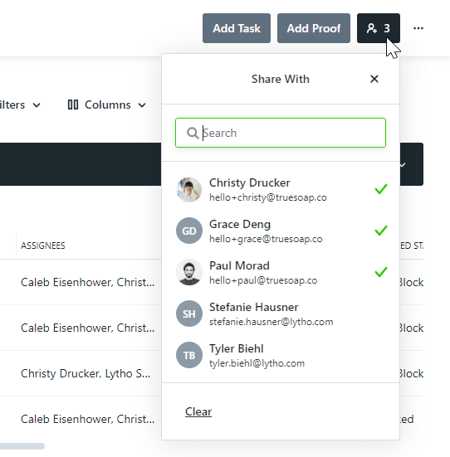450x457 pixels.
Task: Uncheck Paul Morad's green checkmark
Action: click(381, 272)
